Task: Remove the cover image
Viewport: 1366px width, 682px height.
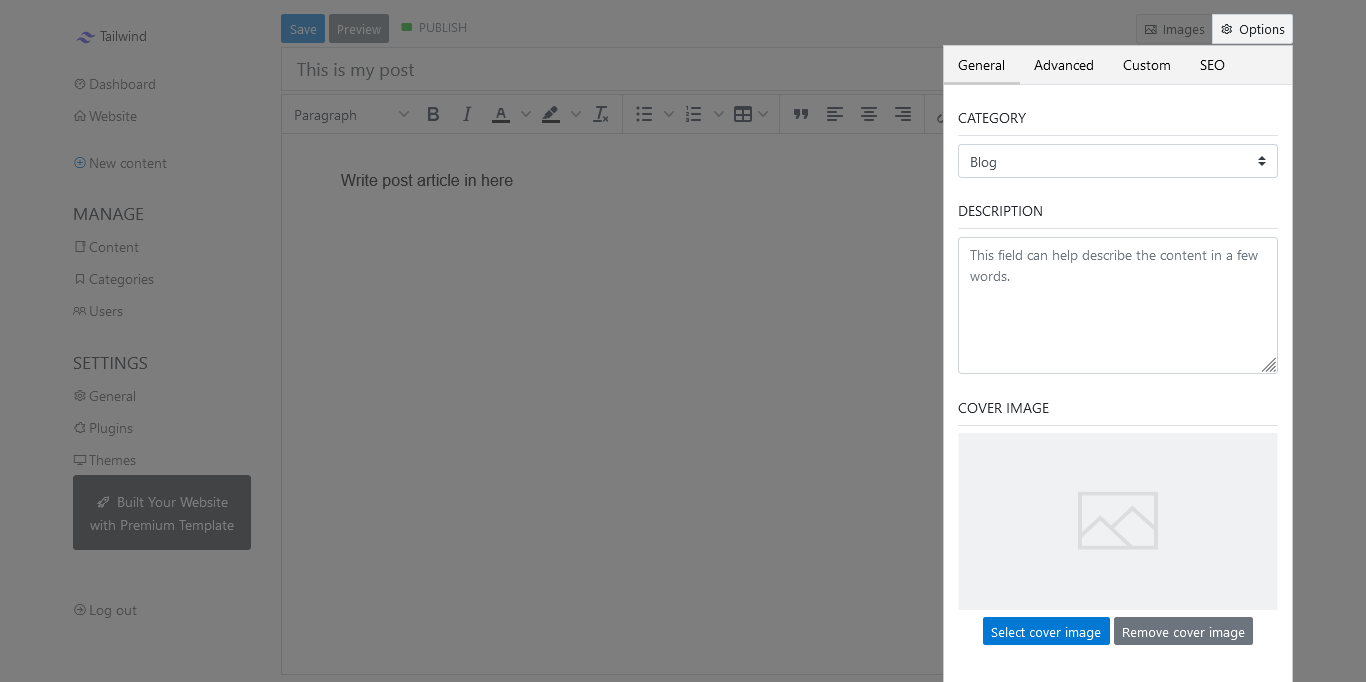Action: (x=1183, y=631)
